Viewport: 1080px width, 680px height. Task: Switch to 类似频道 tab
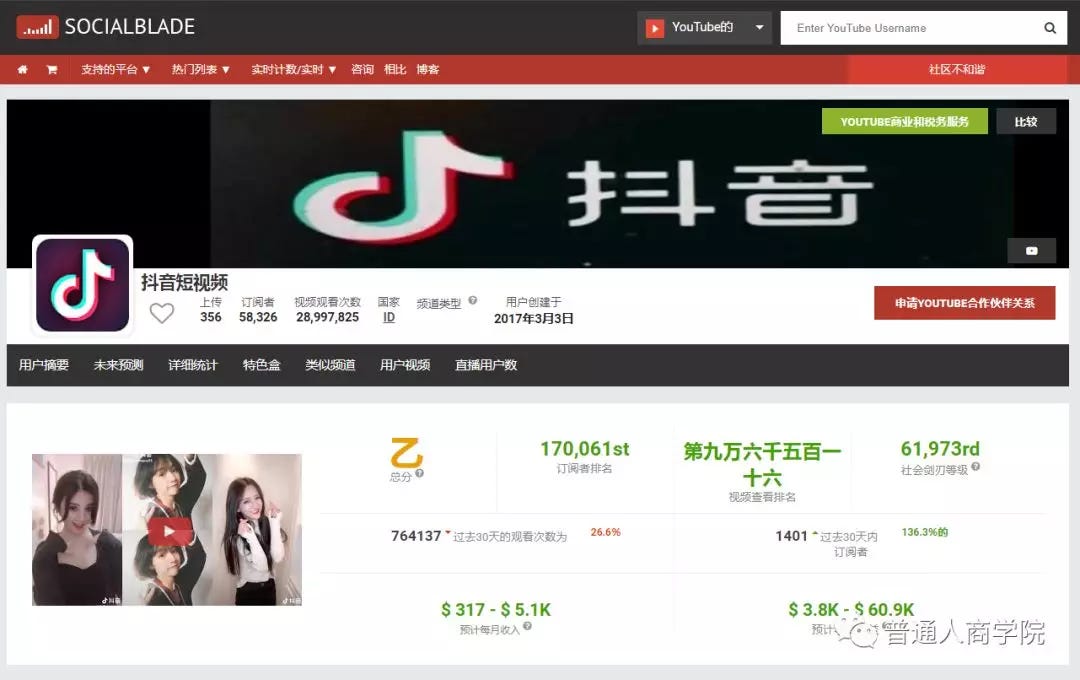(331, 365)
